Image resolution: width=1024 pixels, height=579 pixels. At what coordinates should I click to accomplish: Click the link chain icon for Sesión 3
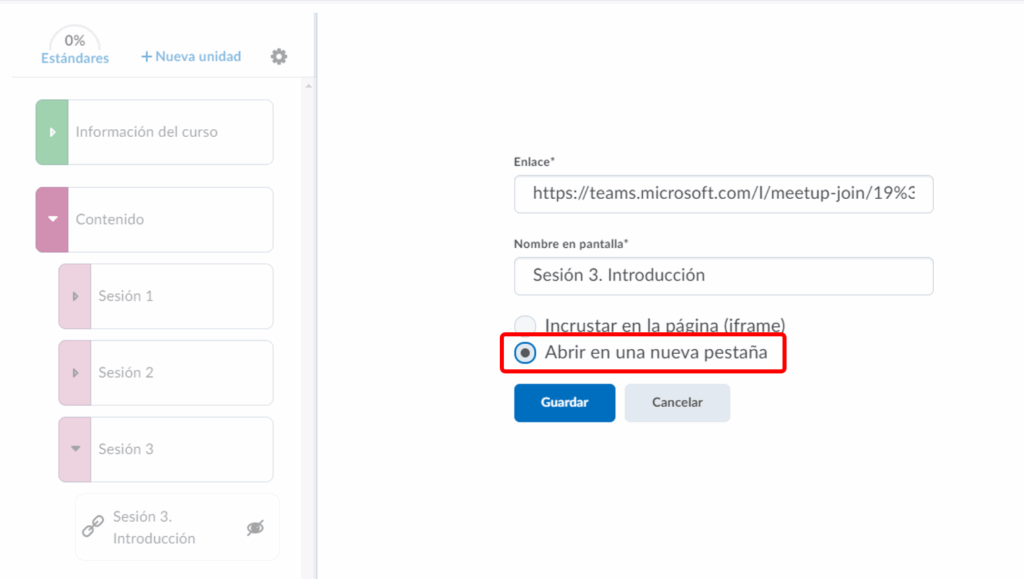point(92,527)
